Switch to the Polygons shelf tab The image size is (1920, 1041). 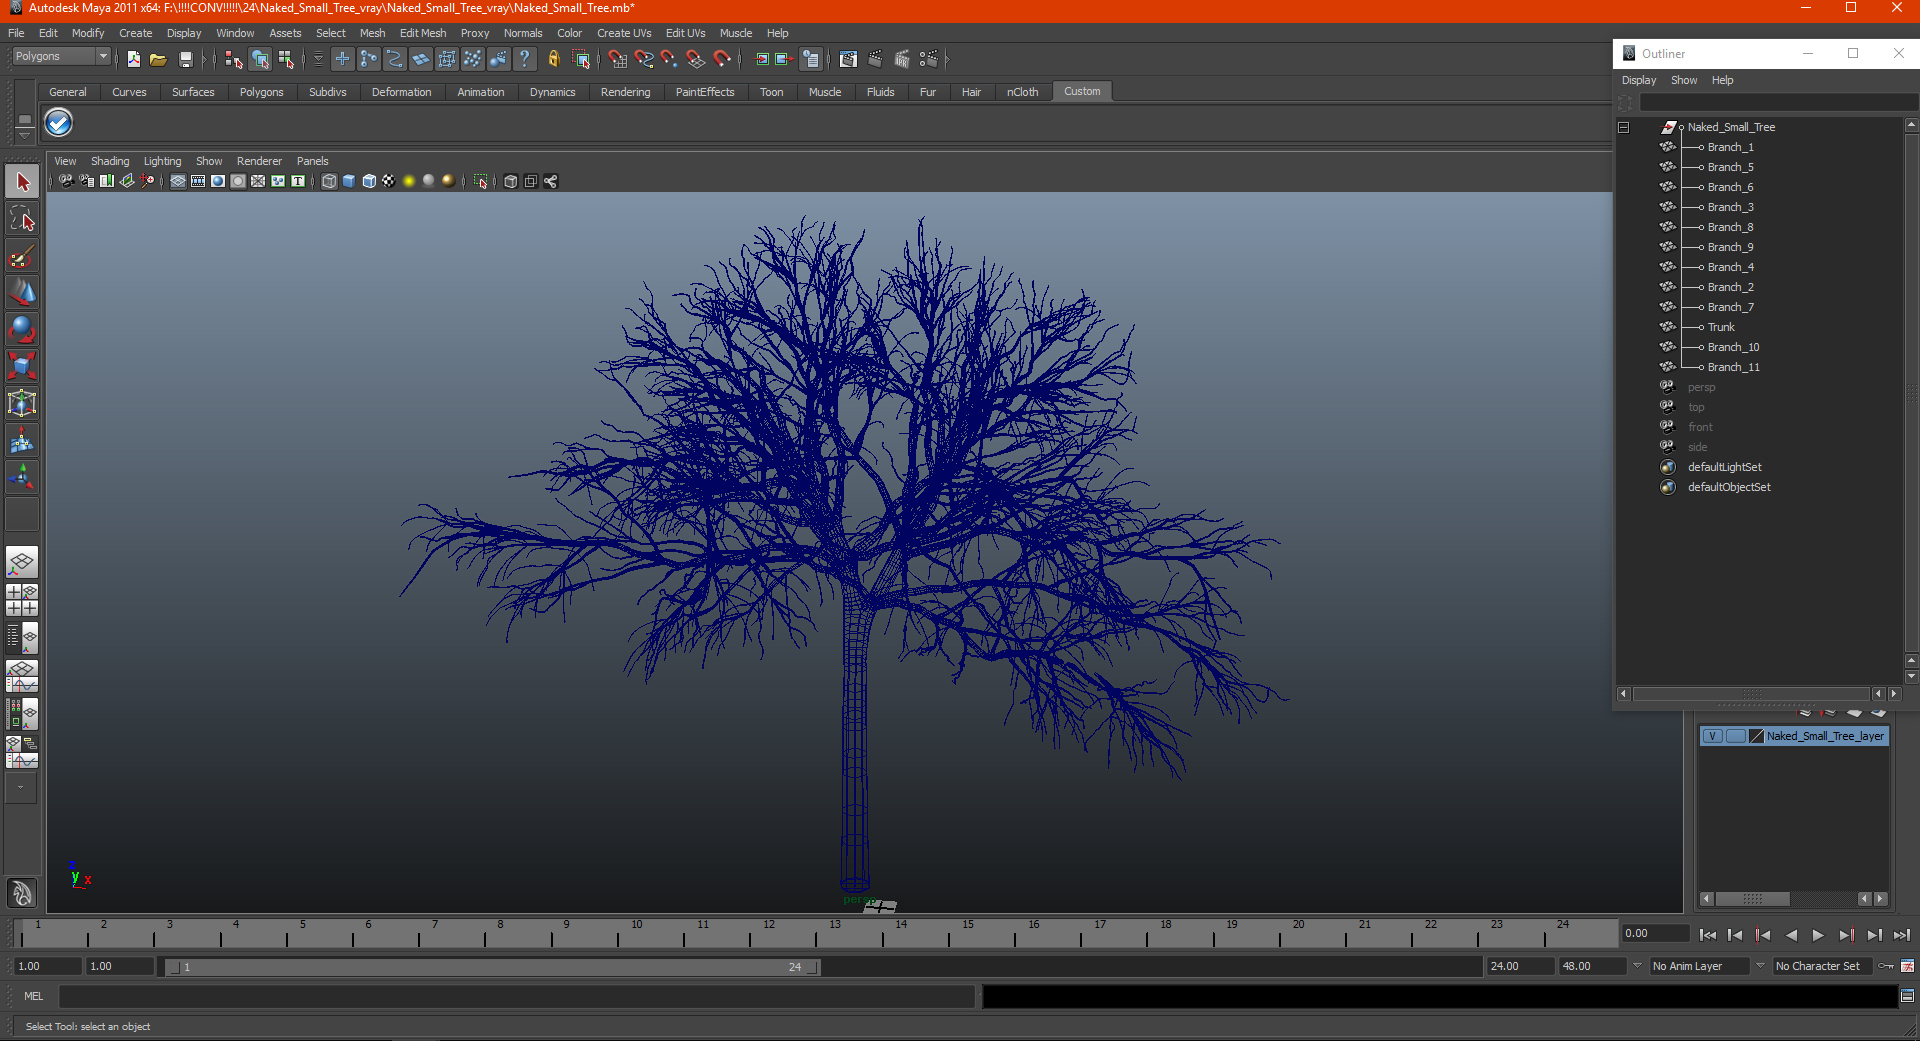[261, 92]
